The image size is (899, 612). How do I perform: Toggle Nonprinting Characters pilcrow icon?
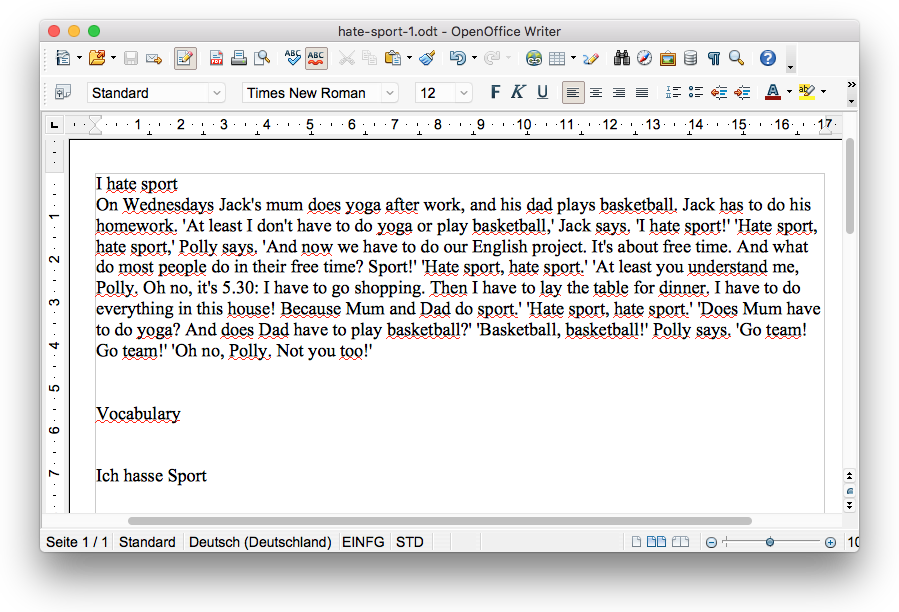pyautogui.click(x=714, y=58)
